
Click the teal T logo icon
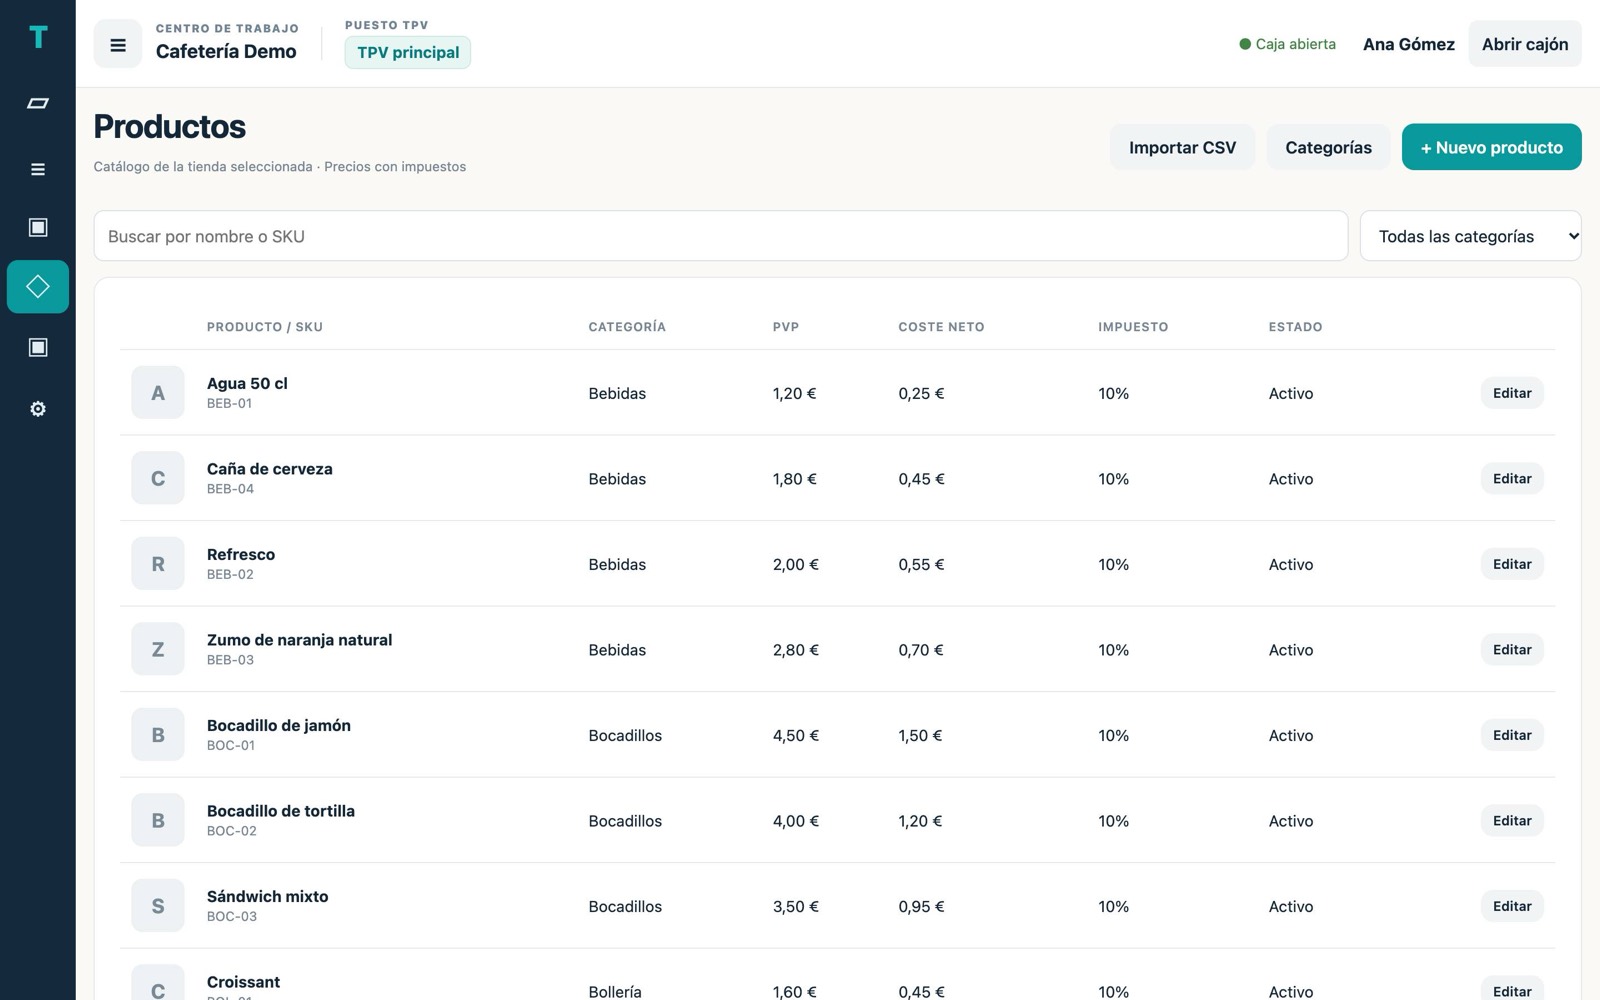pyautogui.click(x=38, y=37)
